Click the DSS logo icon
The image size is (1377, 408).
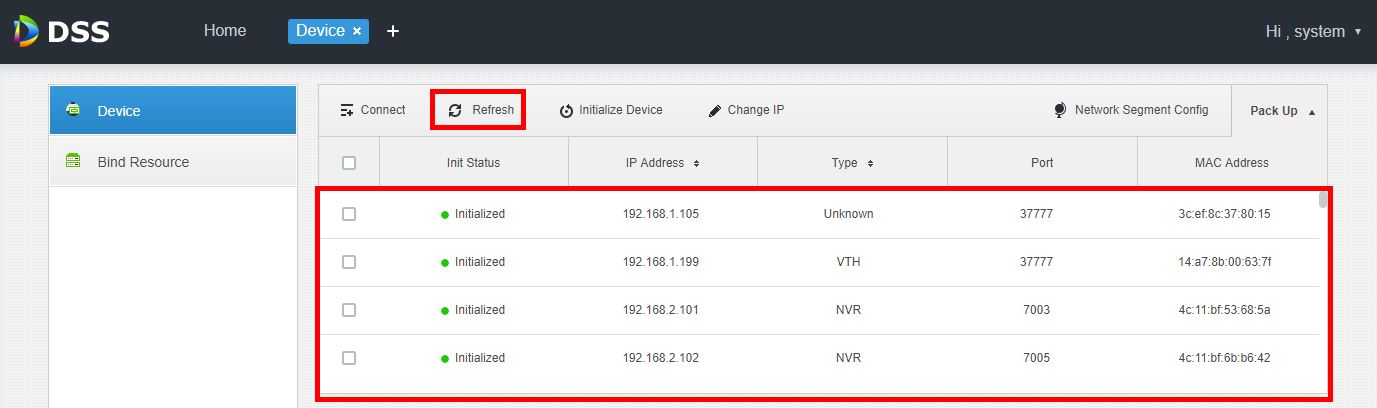26,31
